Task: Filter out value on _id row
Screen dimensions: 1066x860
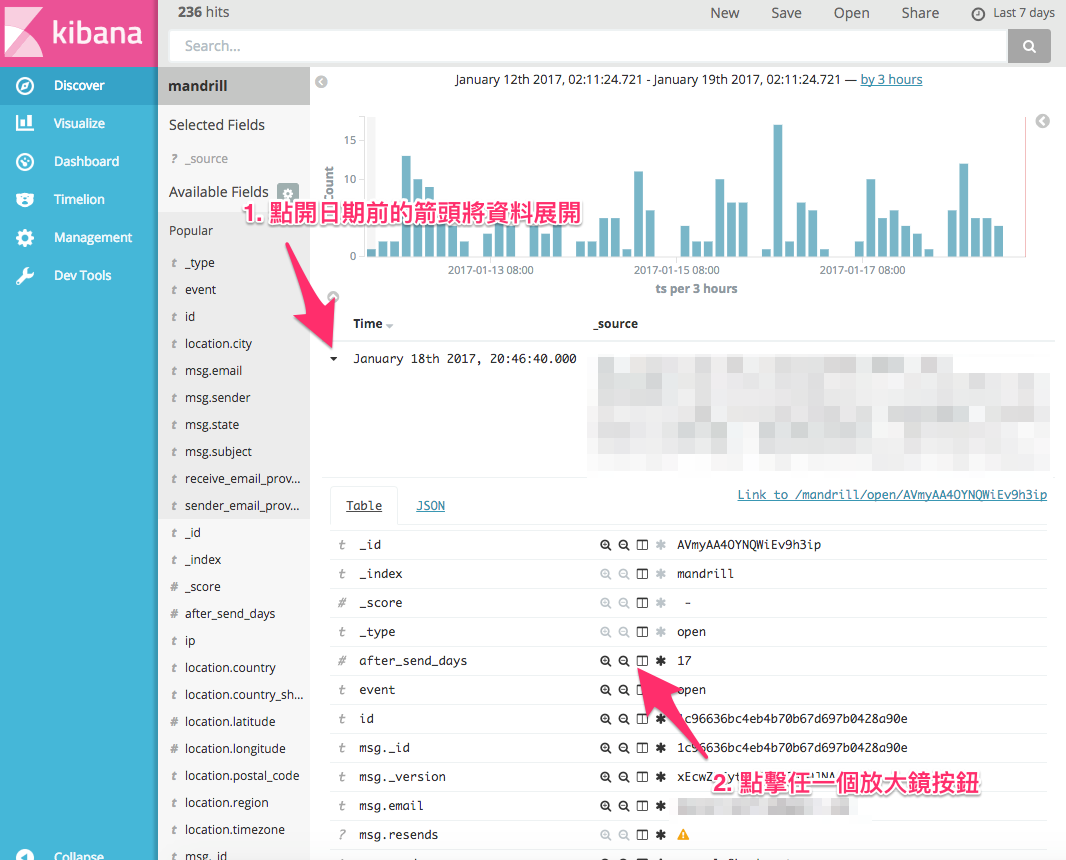Action: (x=623, y=545)
